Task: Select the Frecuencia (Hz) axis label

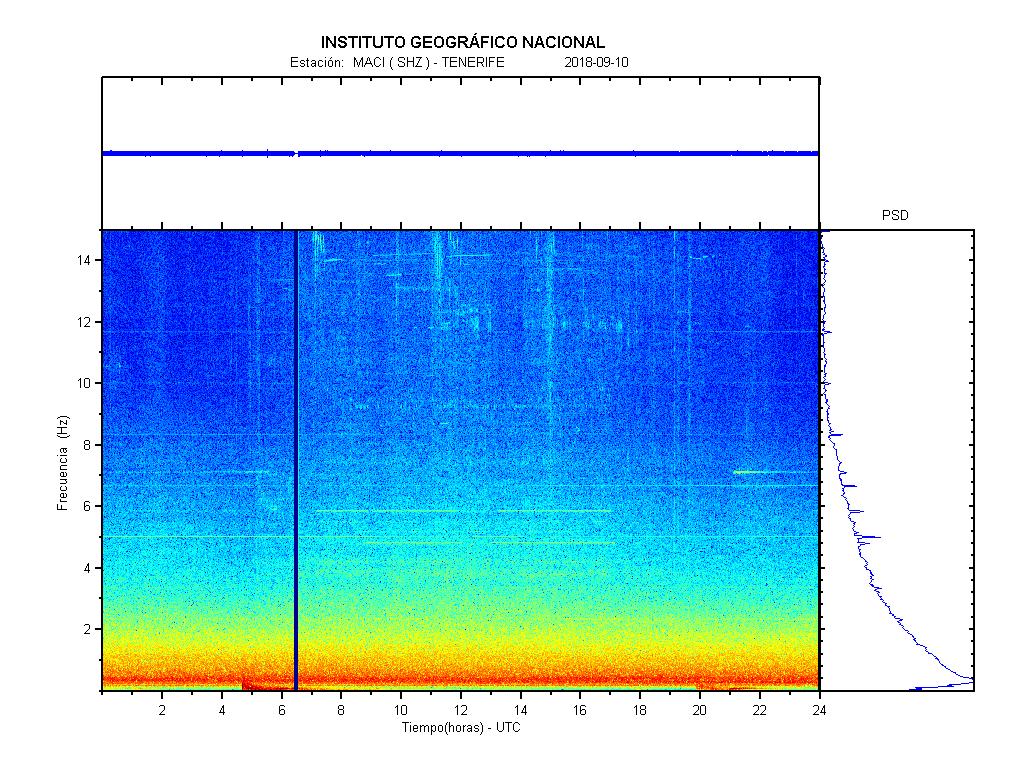Action: [x=62, y=461]
